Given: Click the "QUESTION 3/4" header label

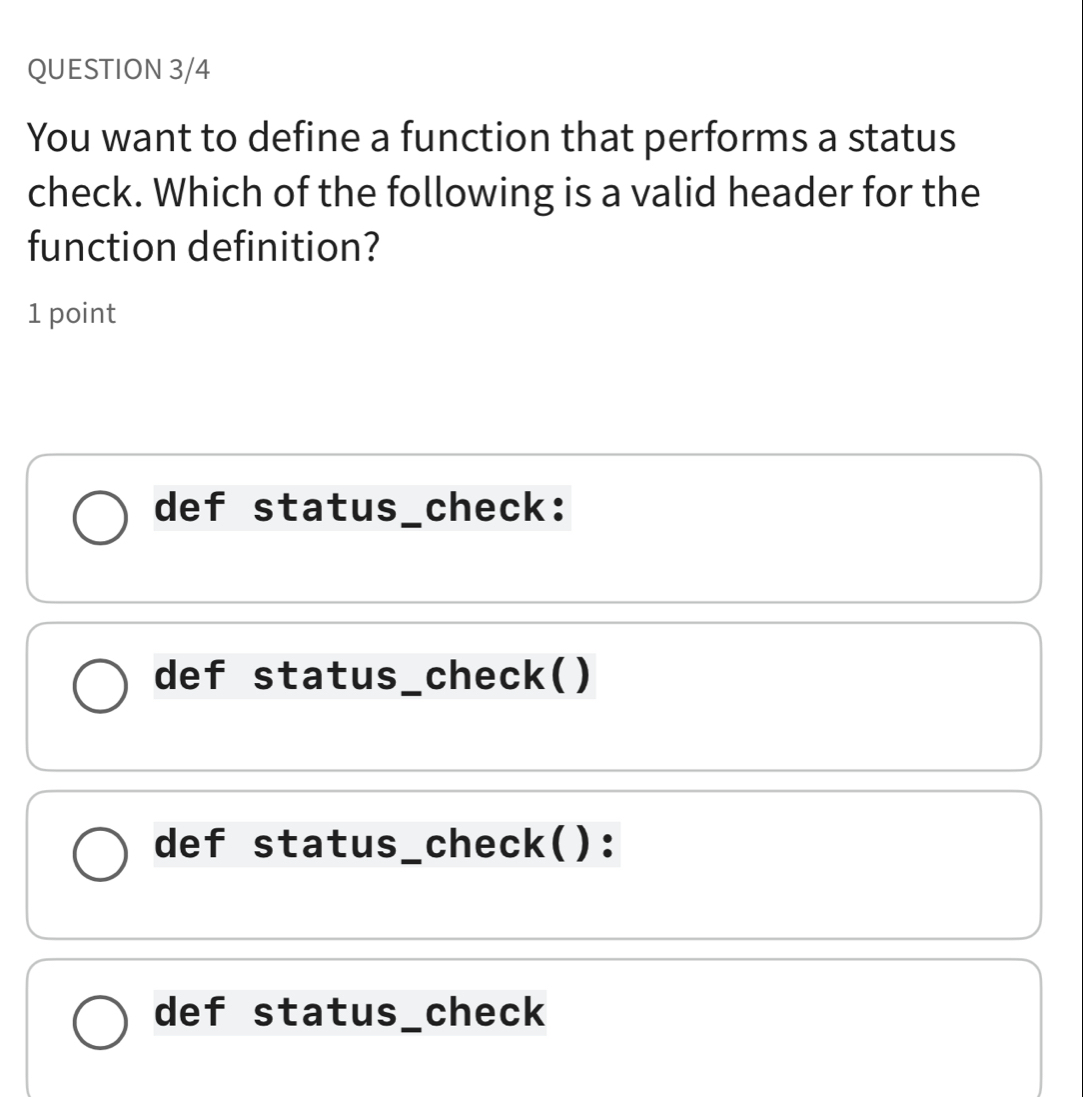Looking at the screenshot, I should 117,71.
